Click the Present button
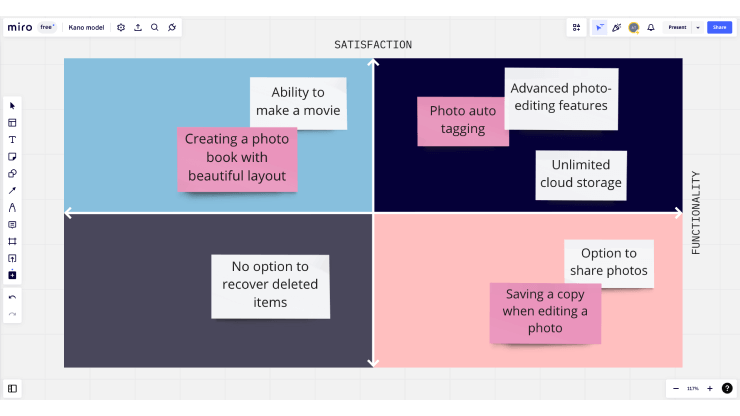 [677, 27]
